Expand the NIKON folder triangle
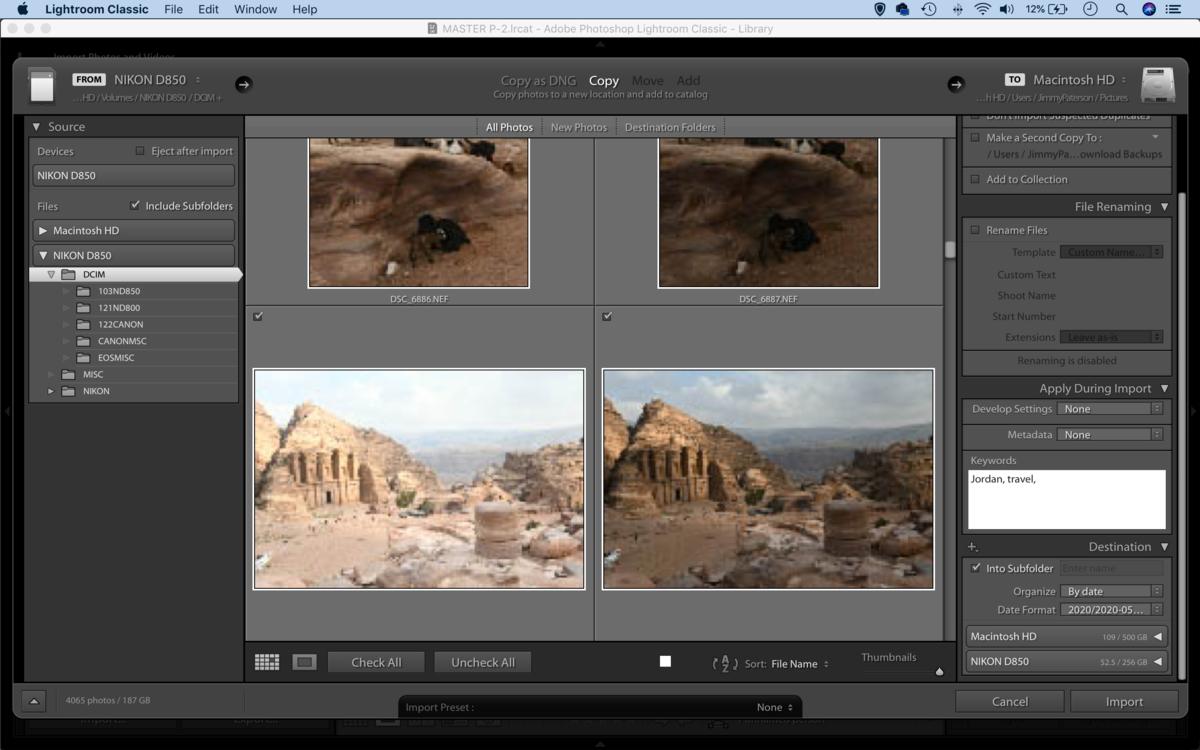 click(x=51, y=391)
